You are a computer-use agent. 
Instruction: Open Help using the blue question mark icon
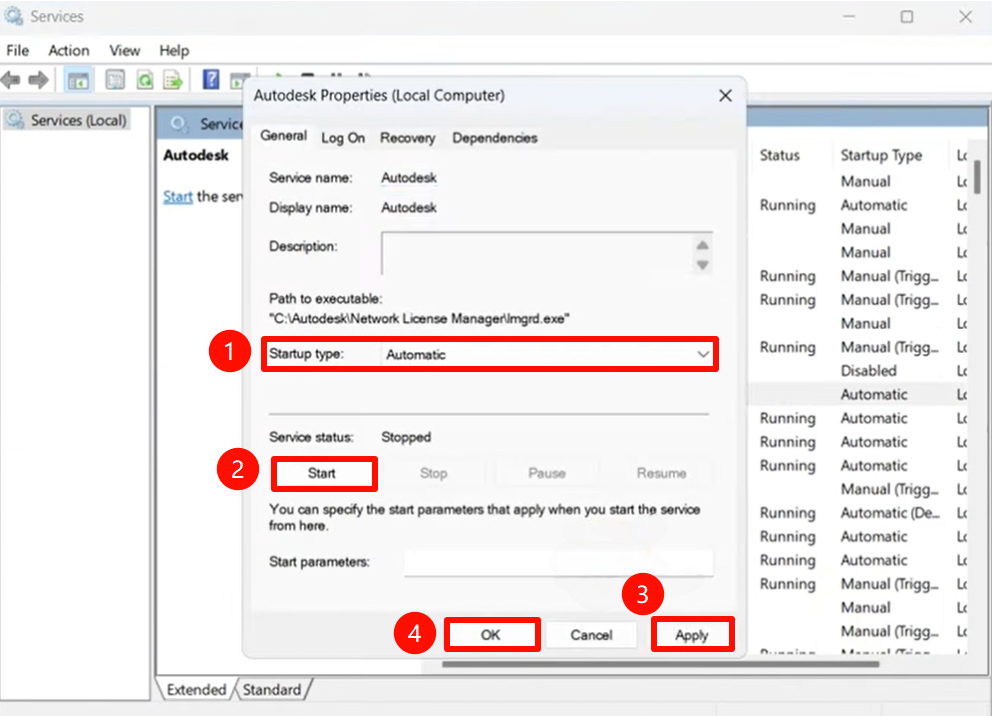coord(211,80)
